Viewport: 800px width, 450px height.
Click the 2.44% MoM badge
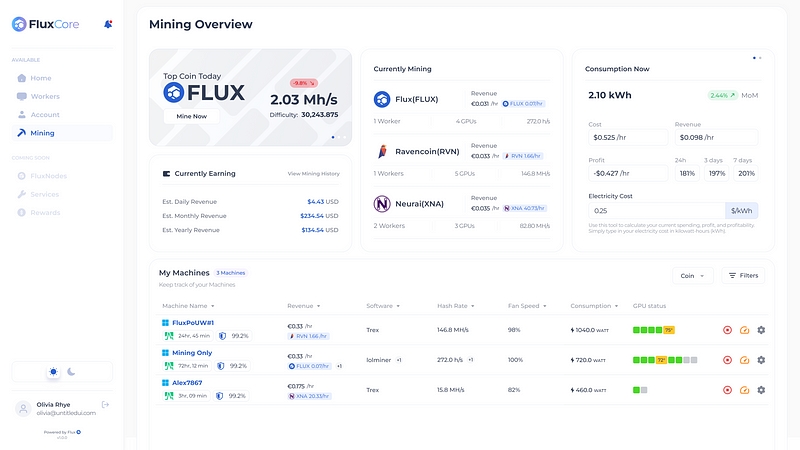click(x=722, y=95)
